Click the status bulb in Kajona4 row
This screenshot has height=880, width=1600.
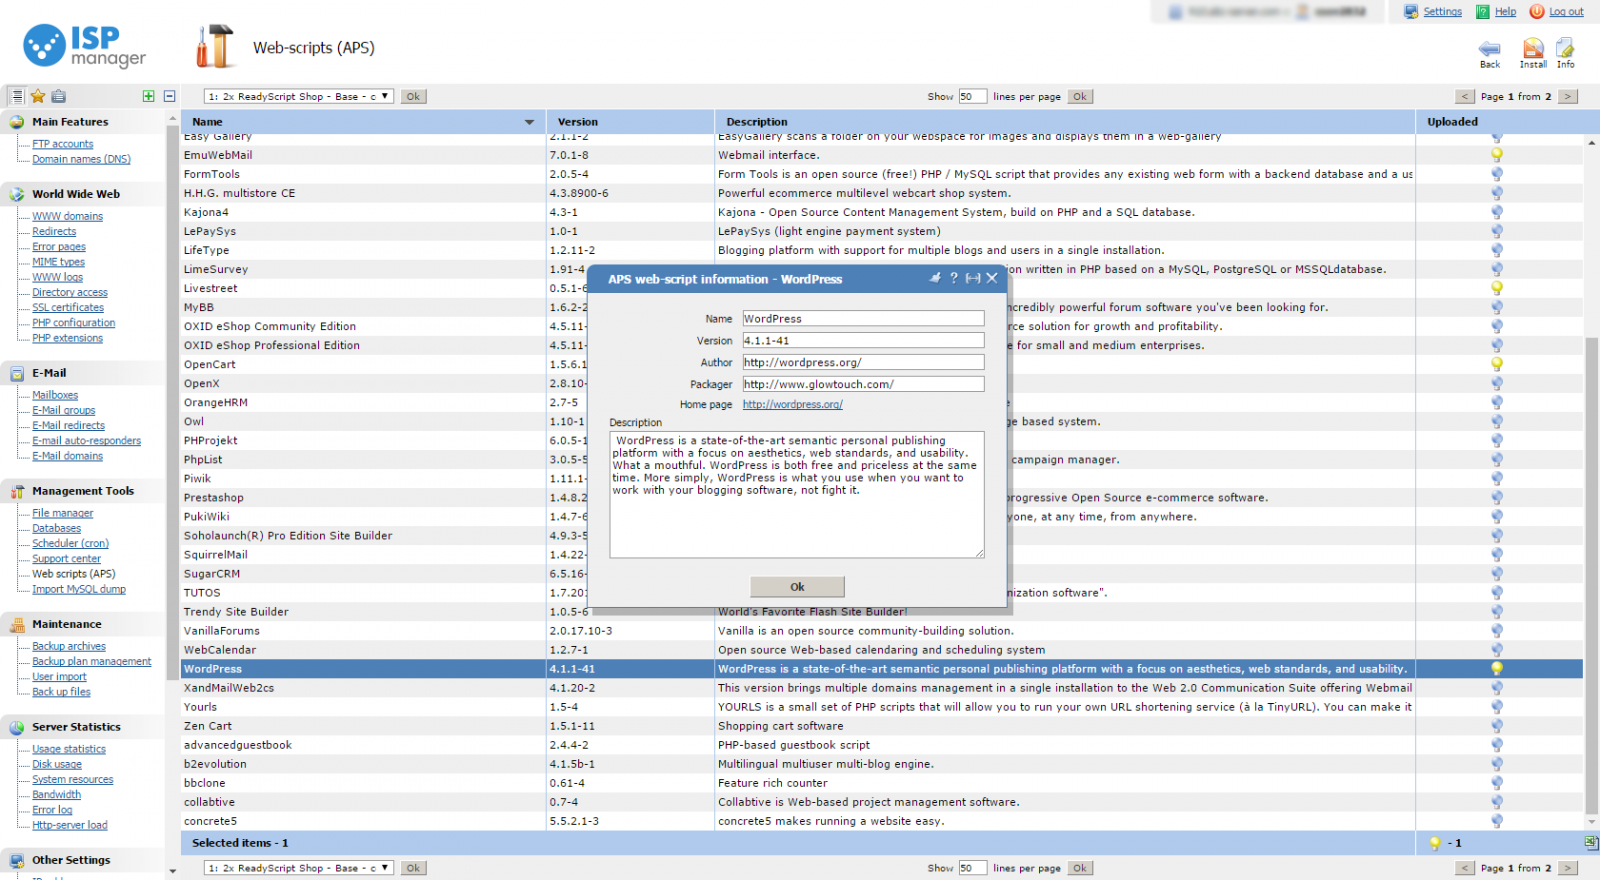[x=1497, y=212]
